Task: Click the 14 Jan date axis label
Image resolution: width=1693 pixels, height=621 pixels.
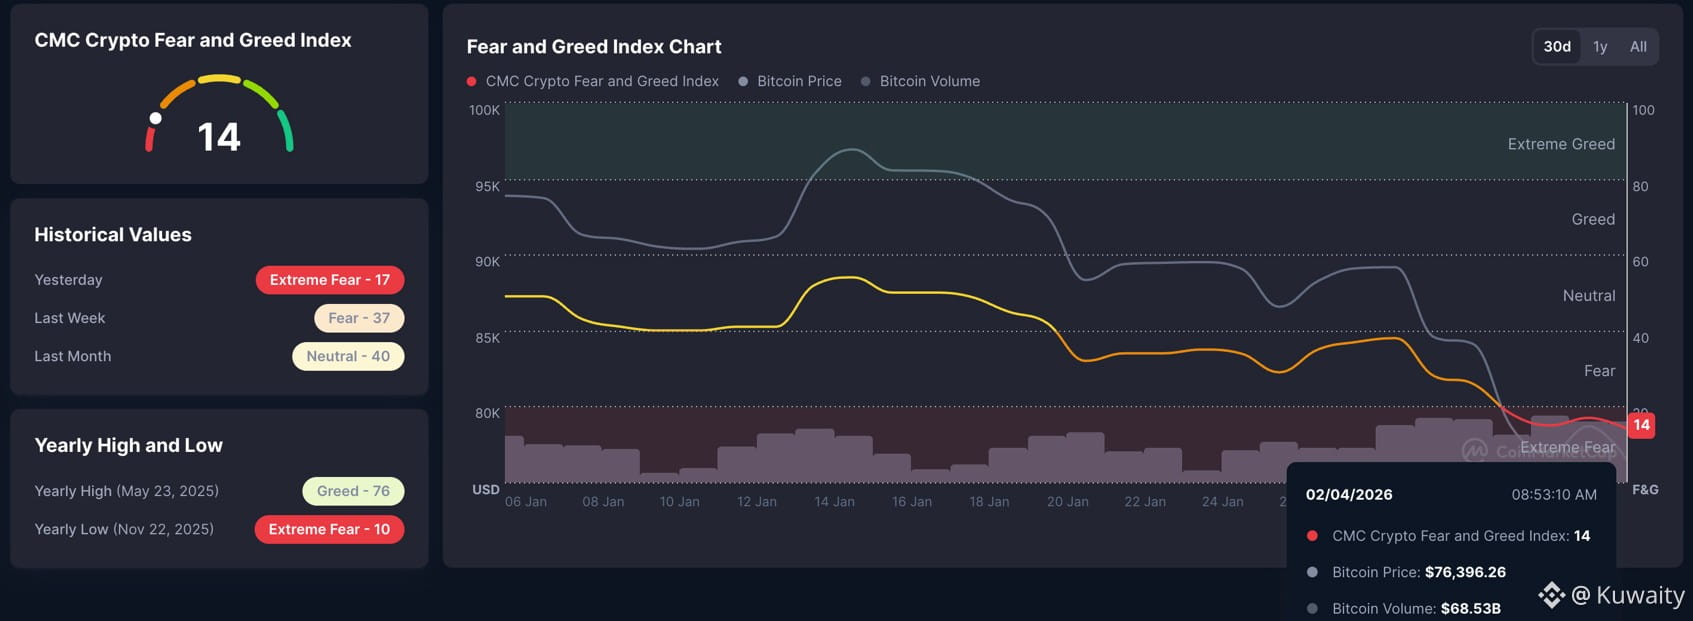Action: (834, 502)
